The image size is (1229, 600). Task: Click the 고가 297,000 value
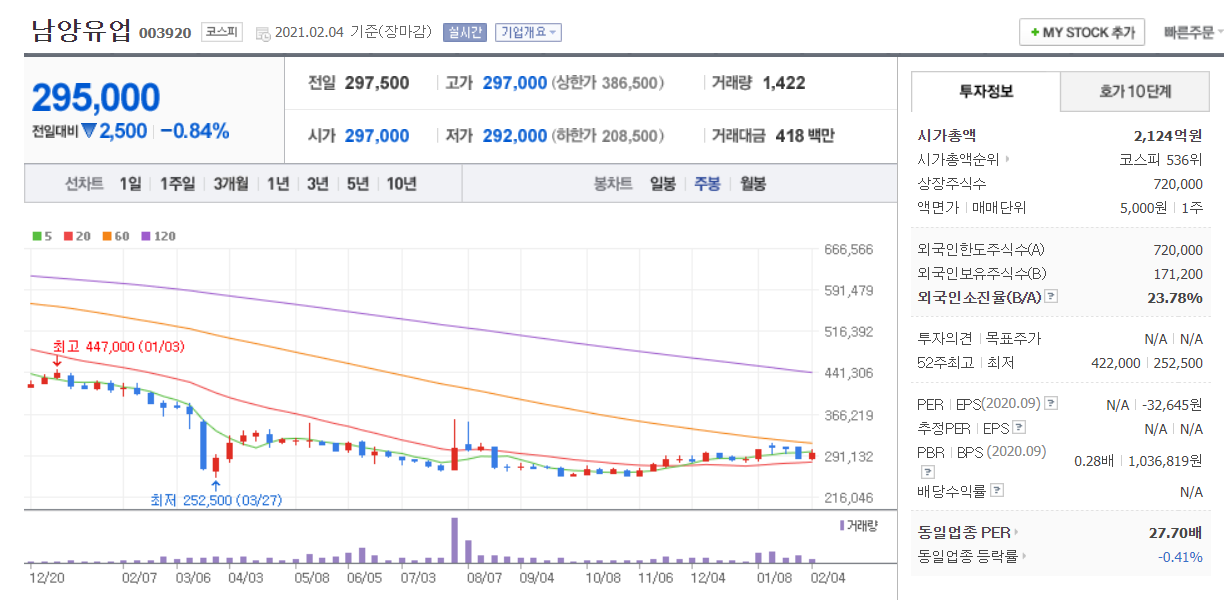point(514,83)
